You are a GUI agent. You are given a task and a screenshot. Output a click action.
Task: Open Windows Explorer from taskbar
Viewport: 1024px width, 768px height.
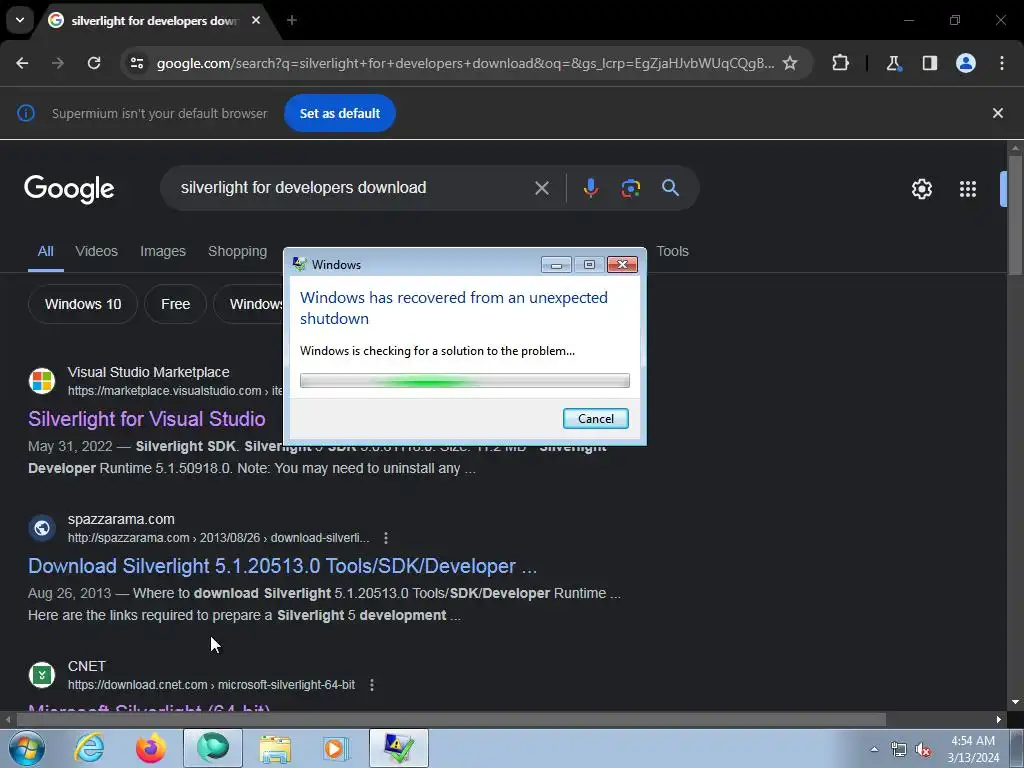tap(275, 748)
